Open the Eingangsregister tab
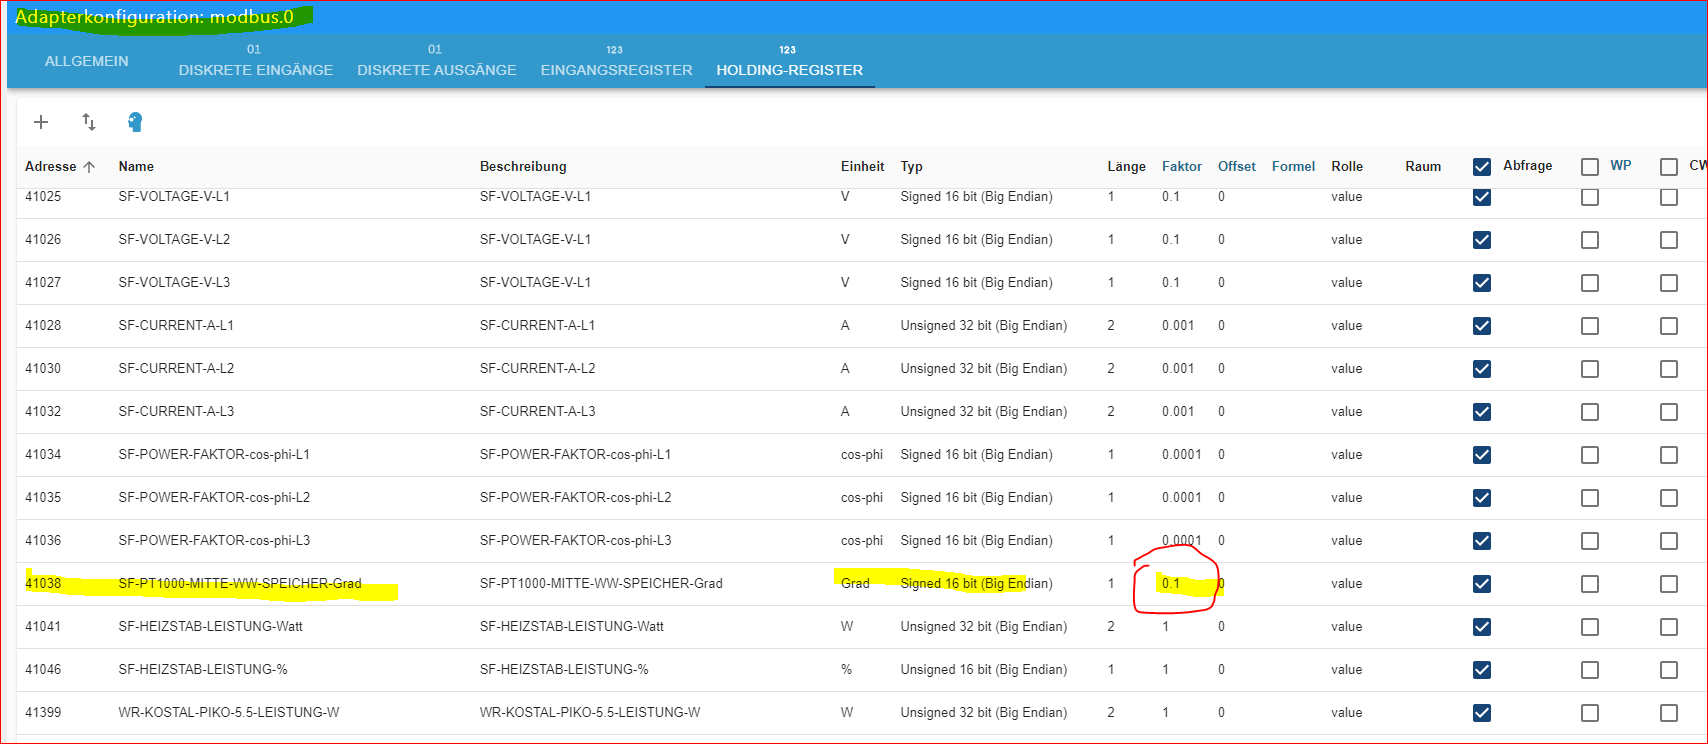This screenshot has height=744, width=1708. point(616,61)
